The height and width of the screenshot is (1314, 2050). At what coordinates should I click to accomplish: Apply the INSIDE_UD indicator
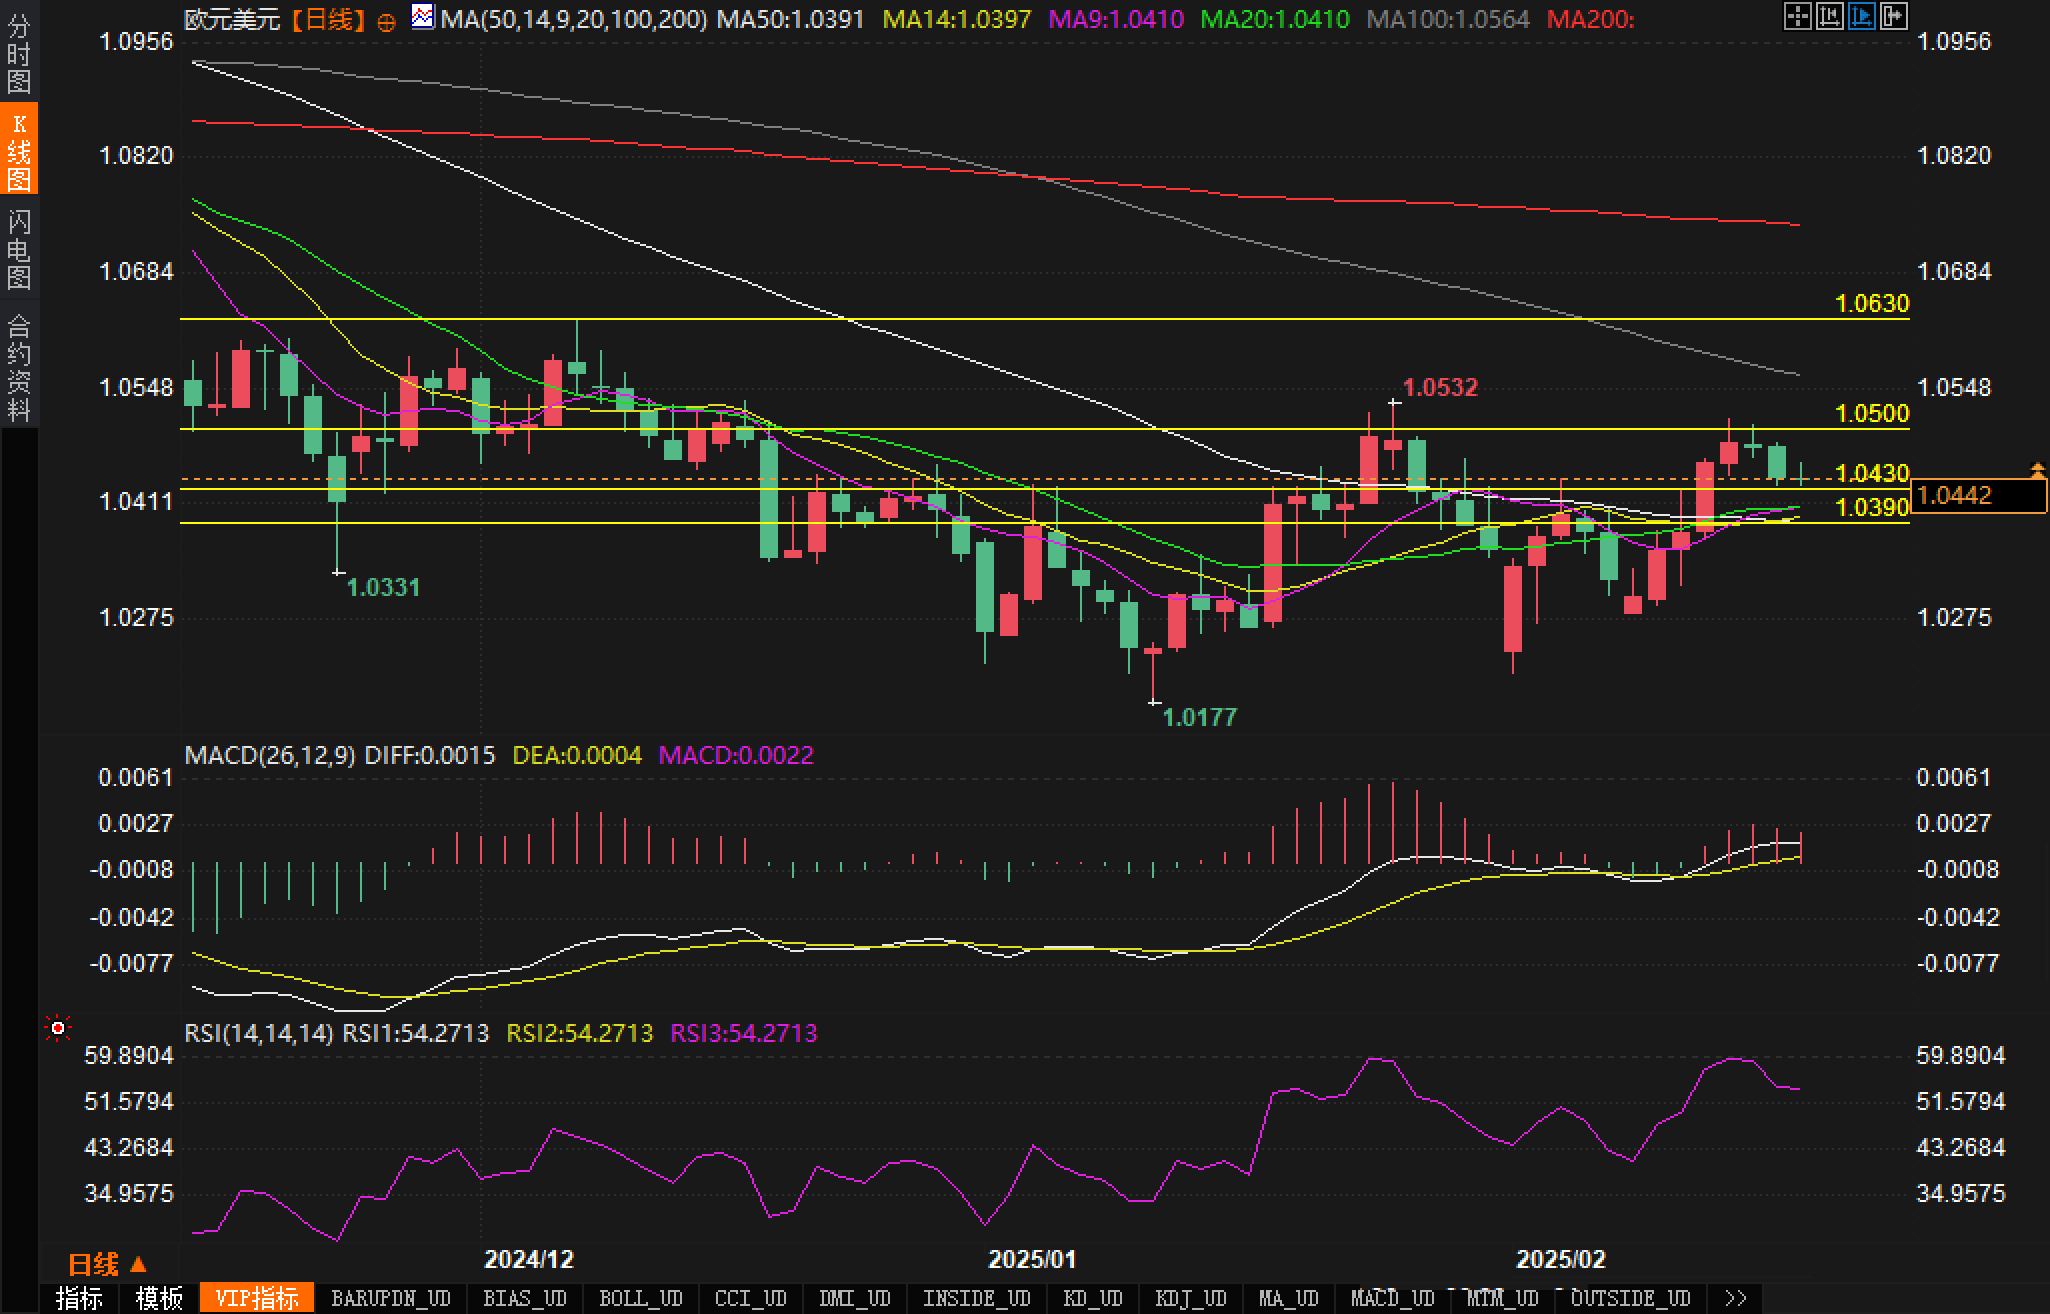[x=977, y=1298]
